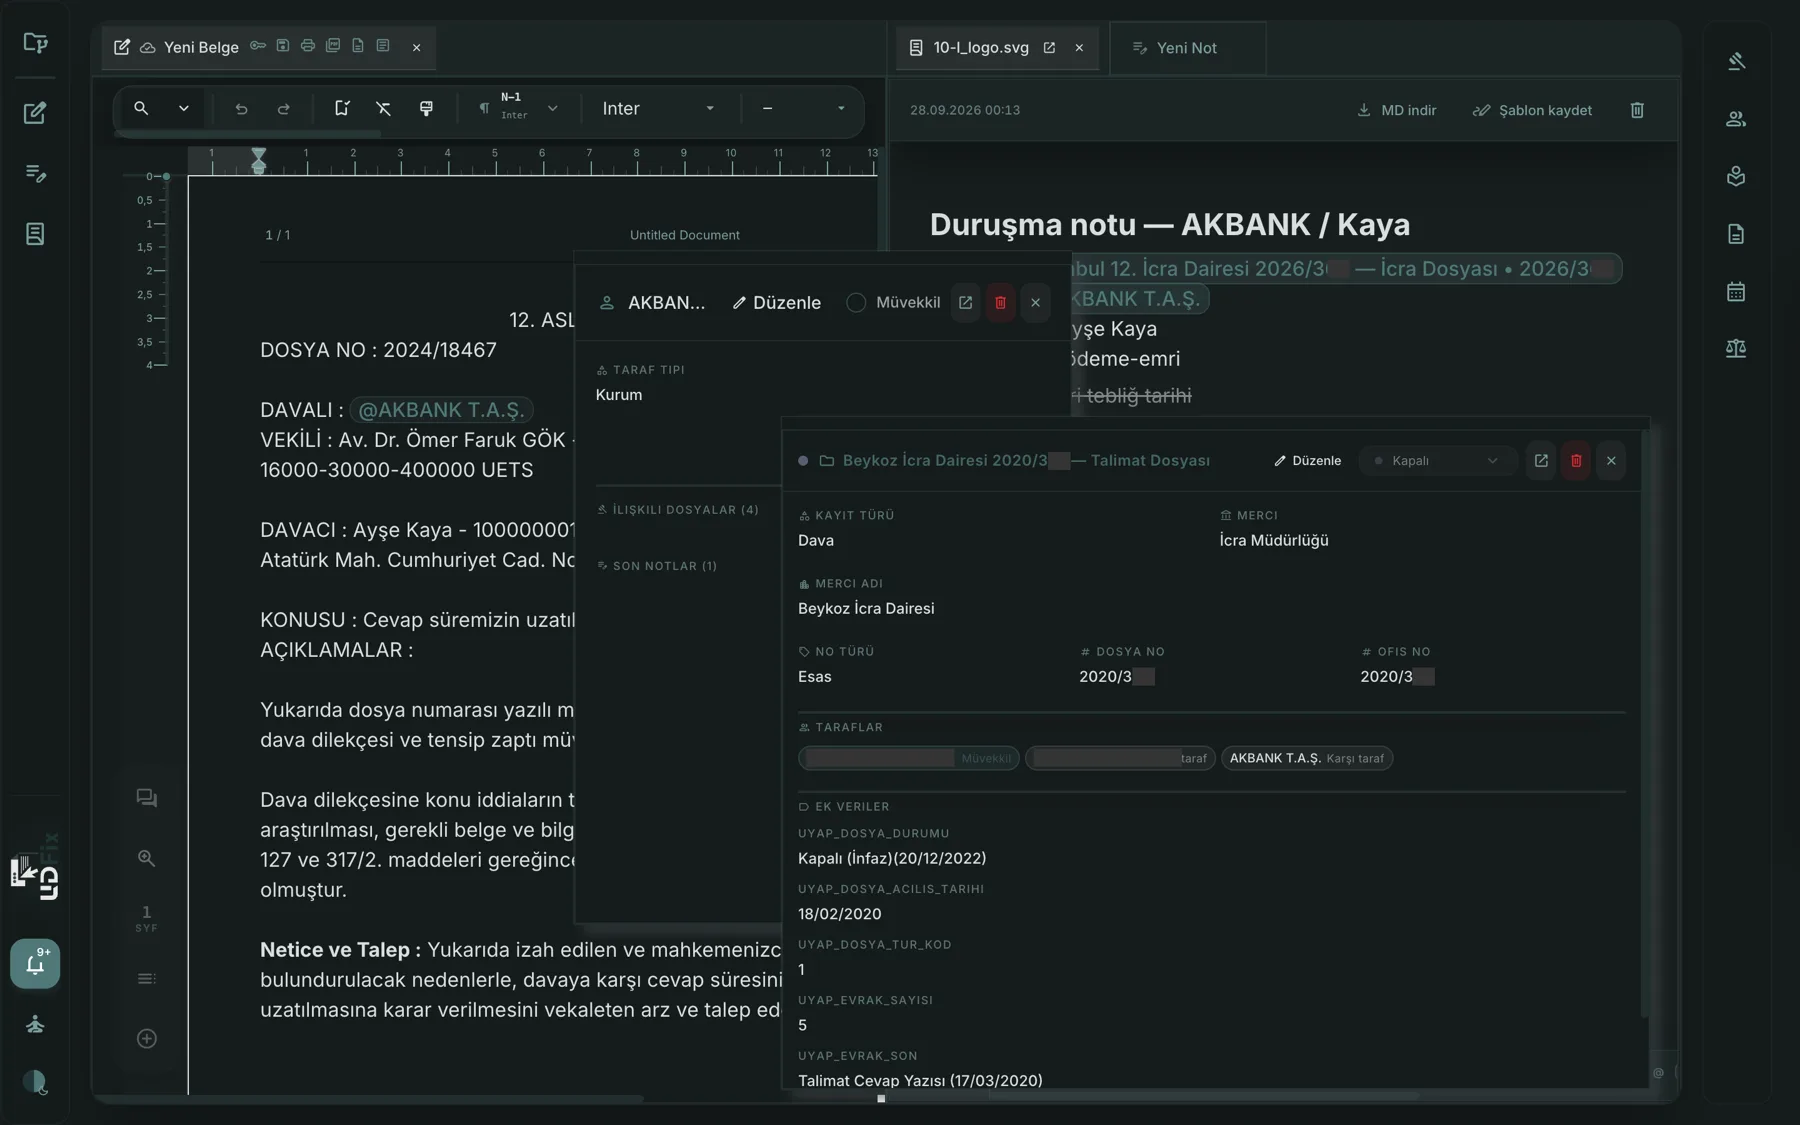Viewport: 1800px width, 1125px height.
Task: Clear text formatting in toolbar
Action: (383, 108)
